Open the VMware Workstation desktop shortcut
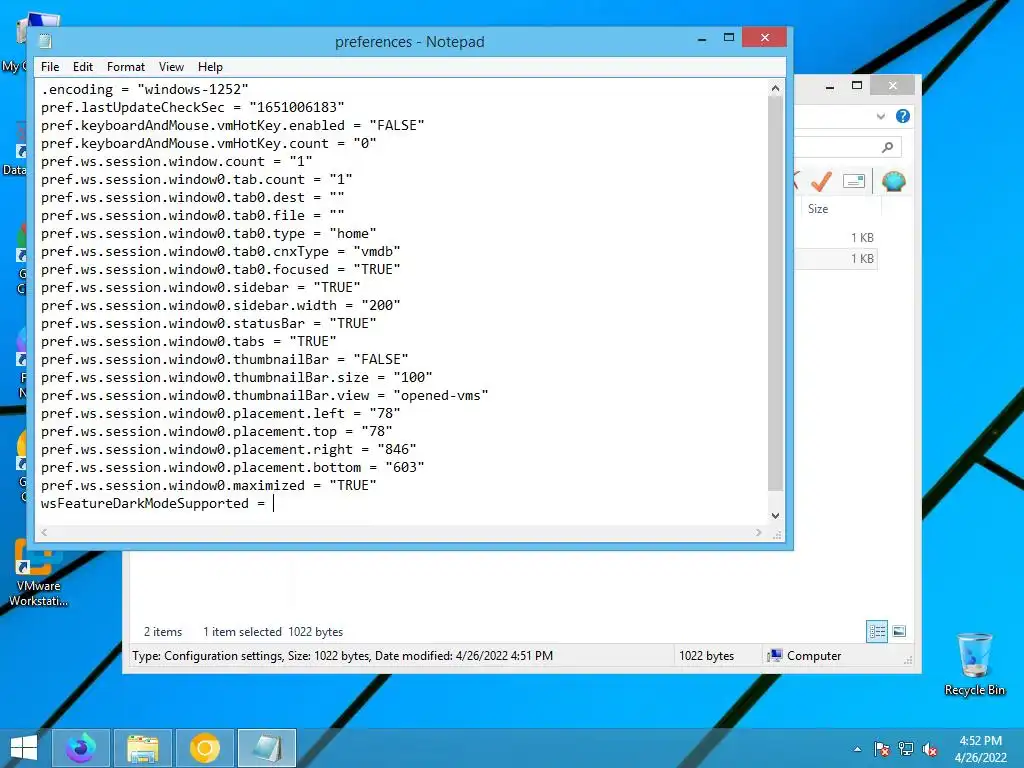Screen dimensions: 1024x768 tap(38, 575)
